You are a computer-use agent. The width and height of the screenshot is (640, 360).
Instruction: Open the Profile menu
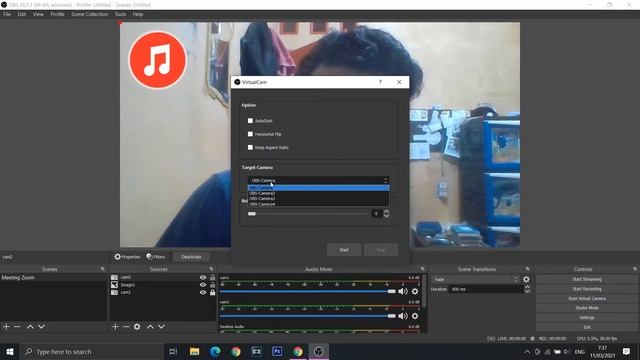tap(58, 14)
